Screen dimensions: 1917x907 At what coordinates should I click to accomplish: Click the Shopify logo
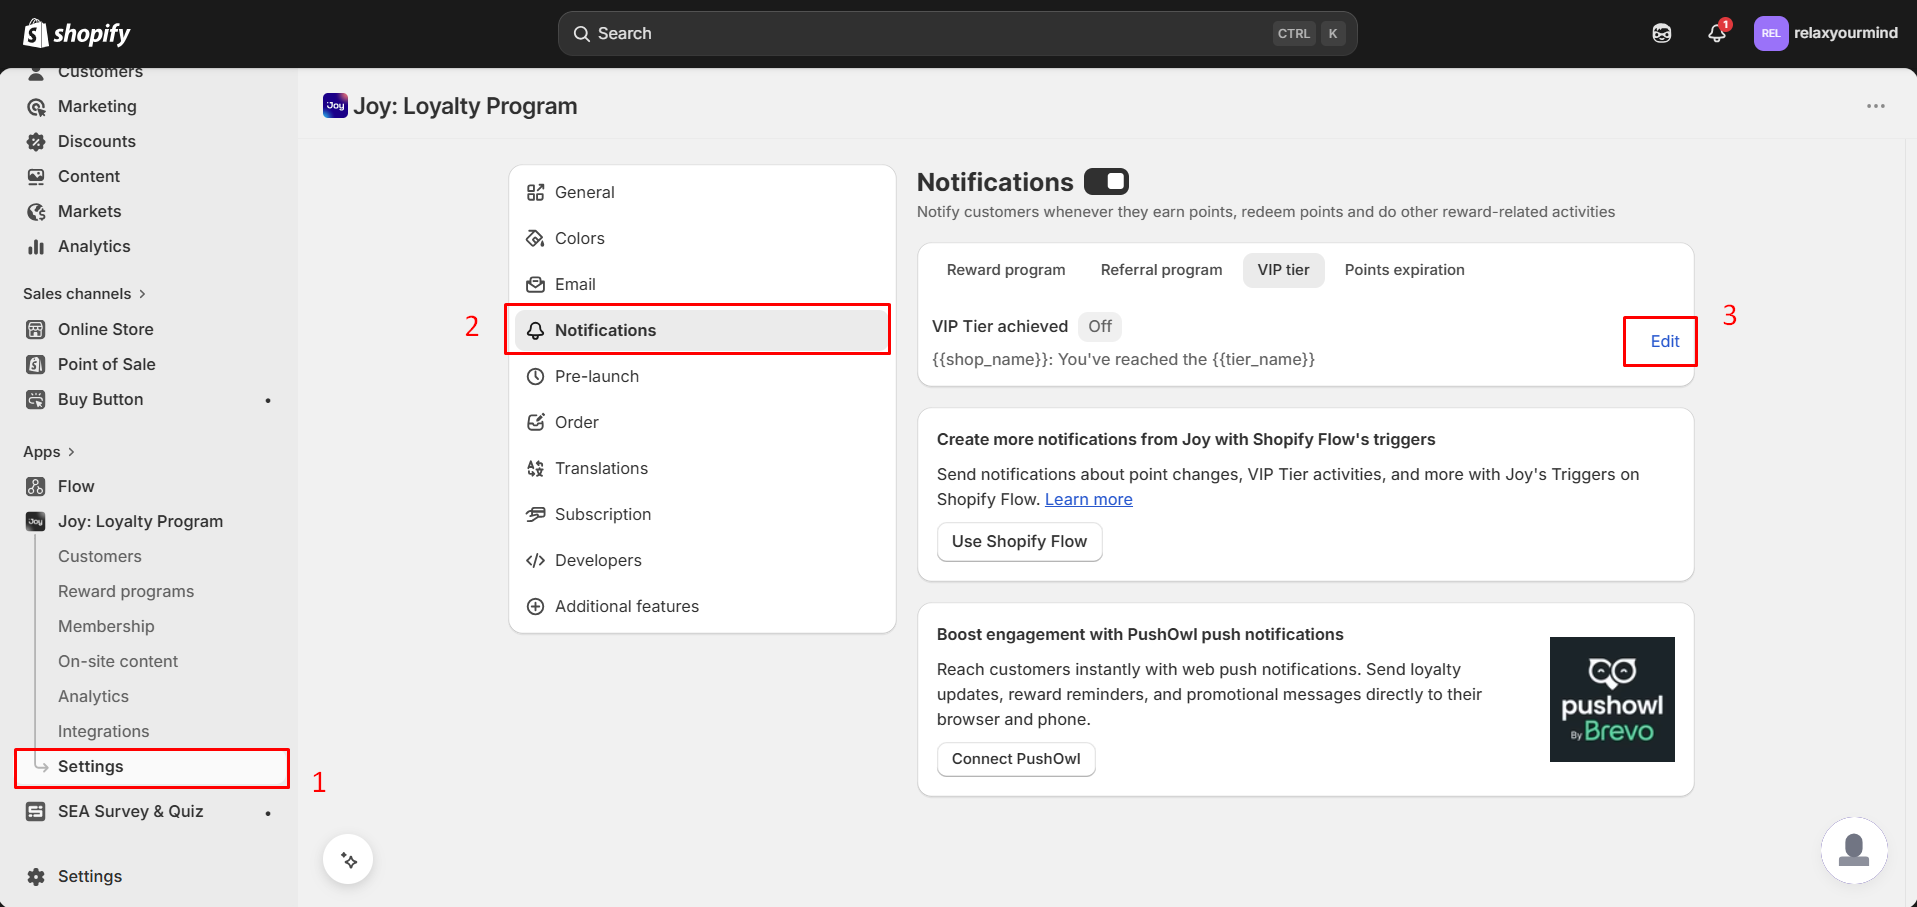[x=77, y=34]
